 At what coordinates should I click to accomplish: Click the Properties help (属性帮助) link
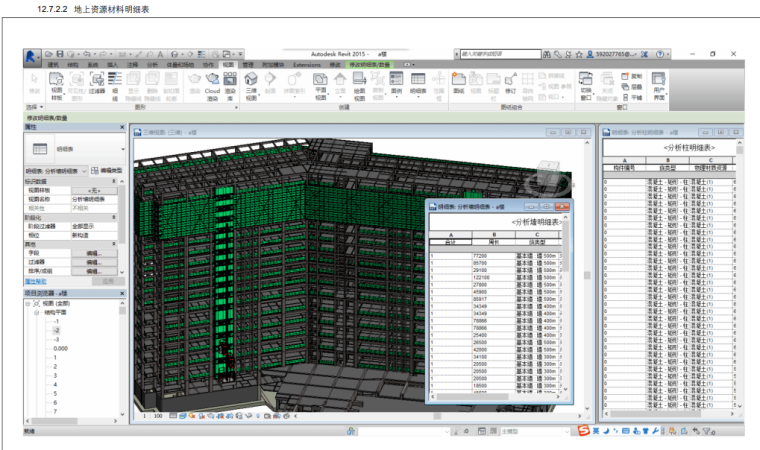[x=37, y=282]
